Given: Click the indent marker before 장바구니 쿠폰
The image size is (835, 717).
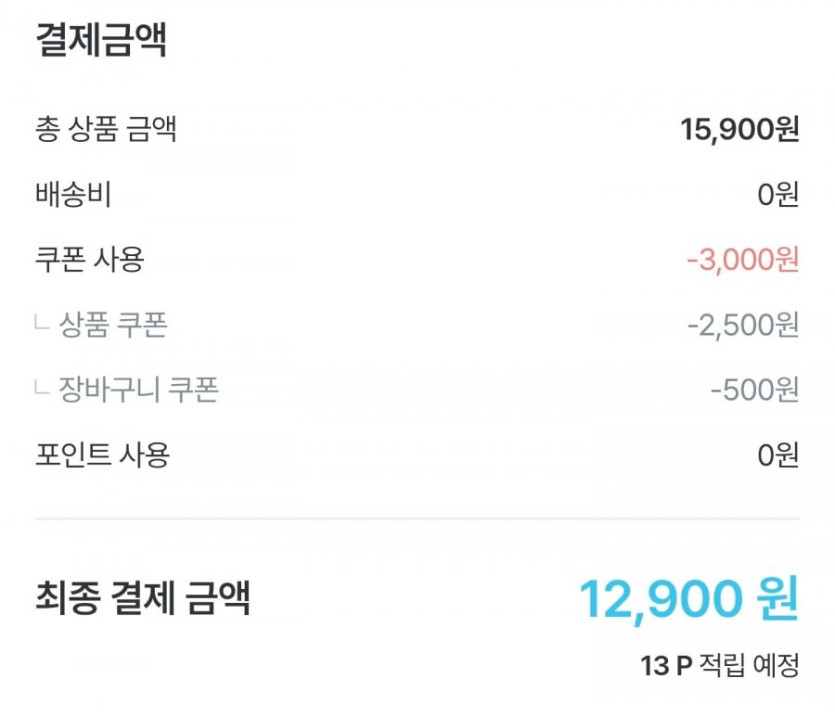Looking at the screenshot, I should point(41,388).
